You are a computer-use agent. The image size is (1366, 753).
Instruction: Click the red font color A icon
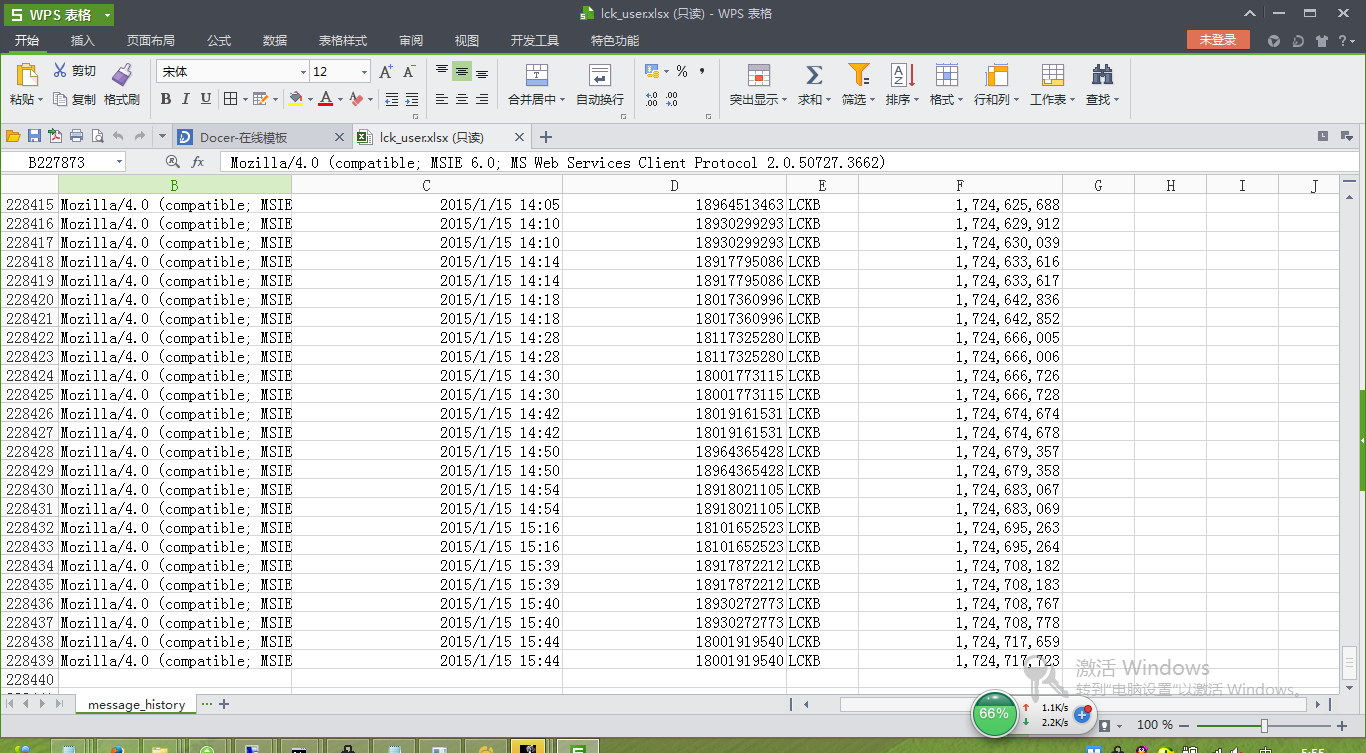tap(325, 98)
